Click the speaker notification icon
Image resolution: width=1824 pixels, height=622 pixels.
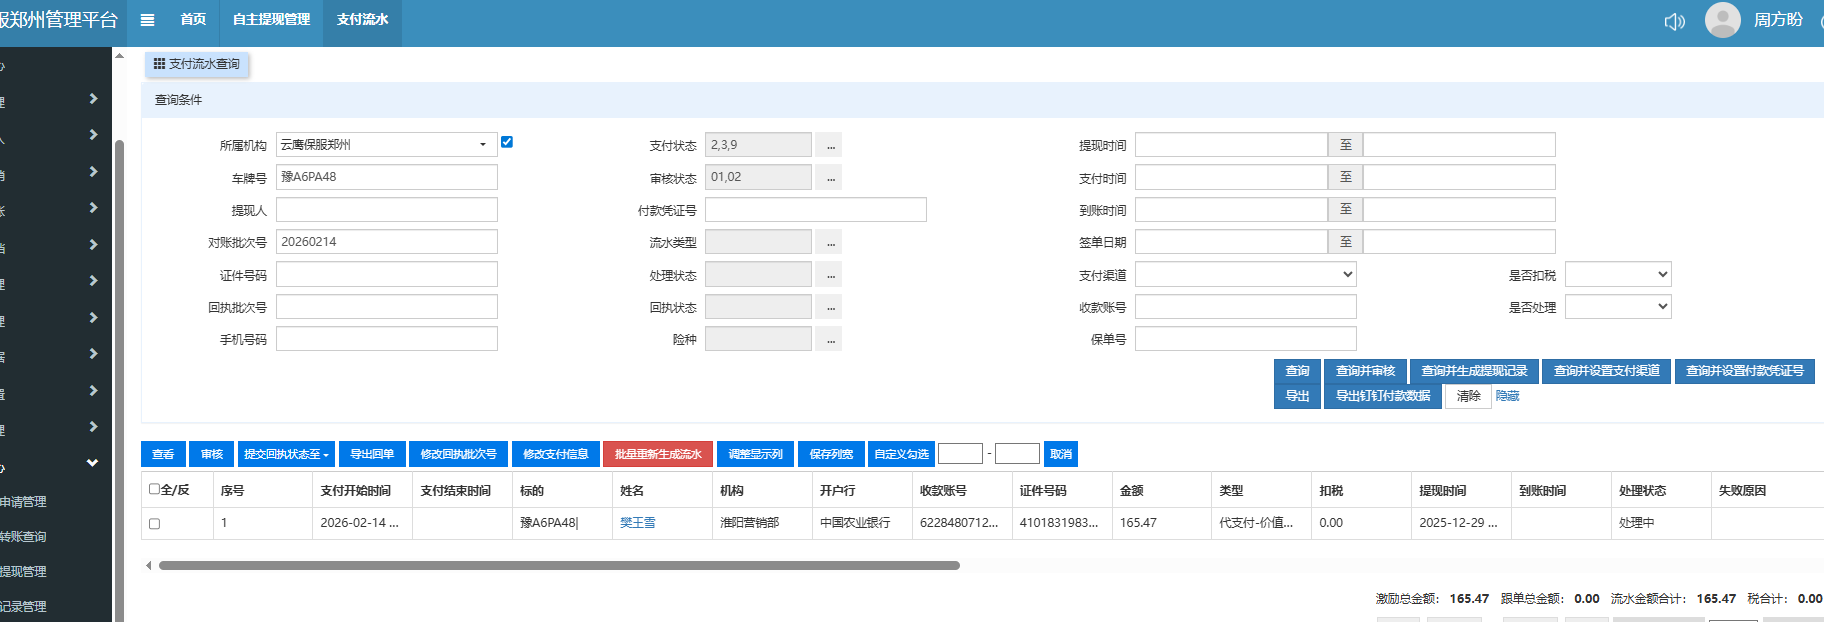tap(1674, 22)
